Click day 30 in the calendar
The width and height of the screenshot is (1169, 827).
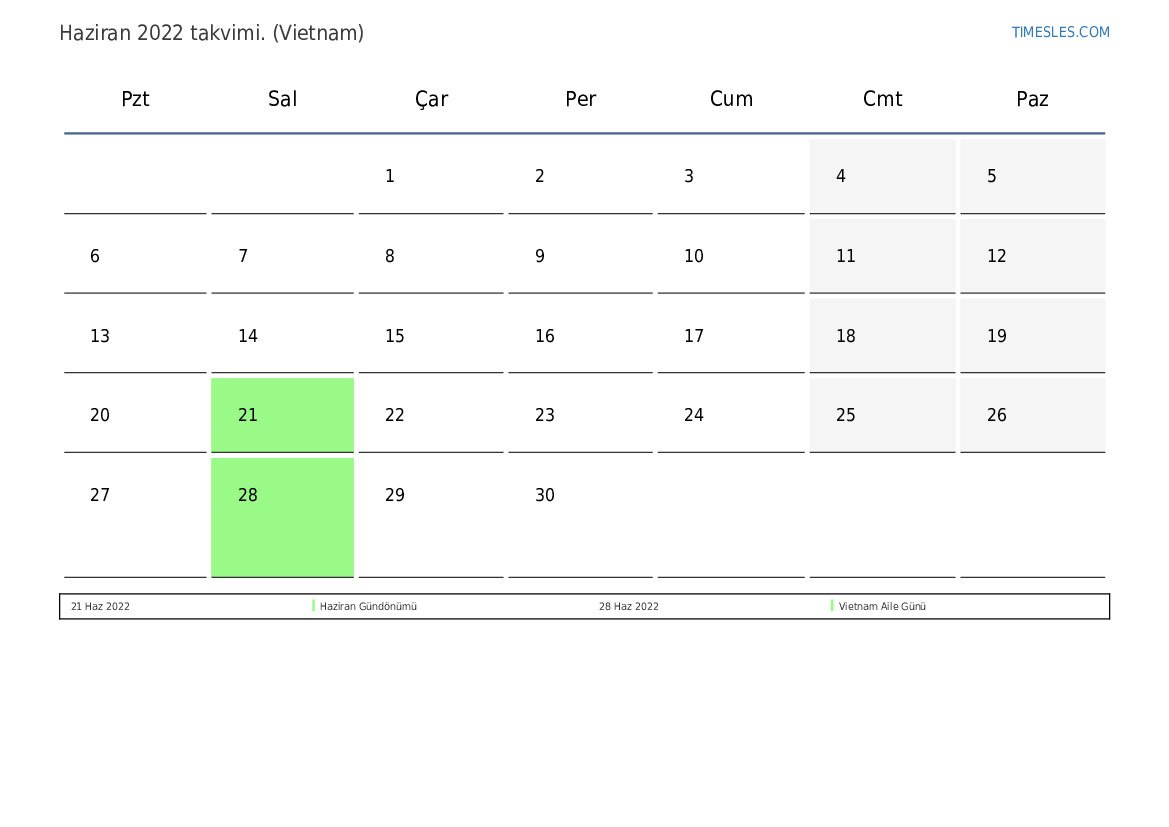580,517
